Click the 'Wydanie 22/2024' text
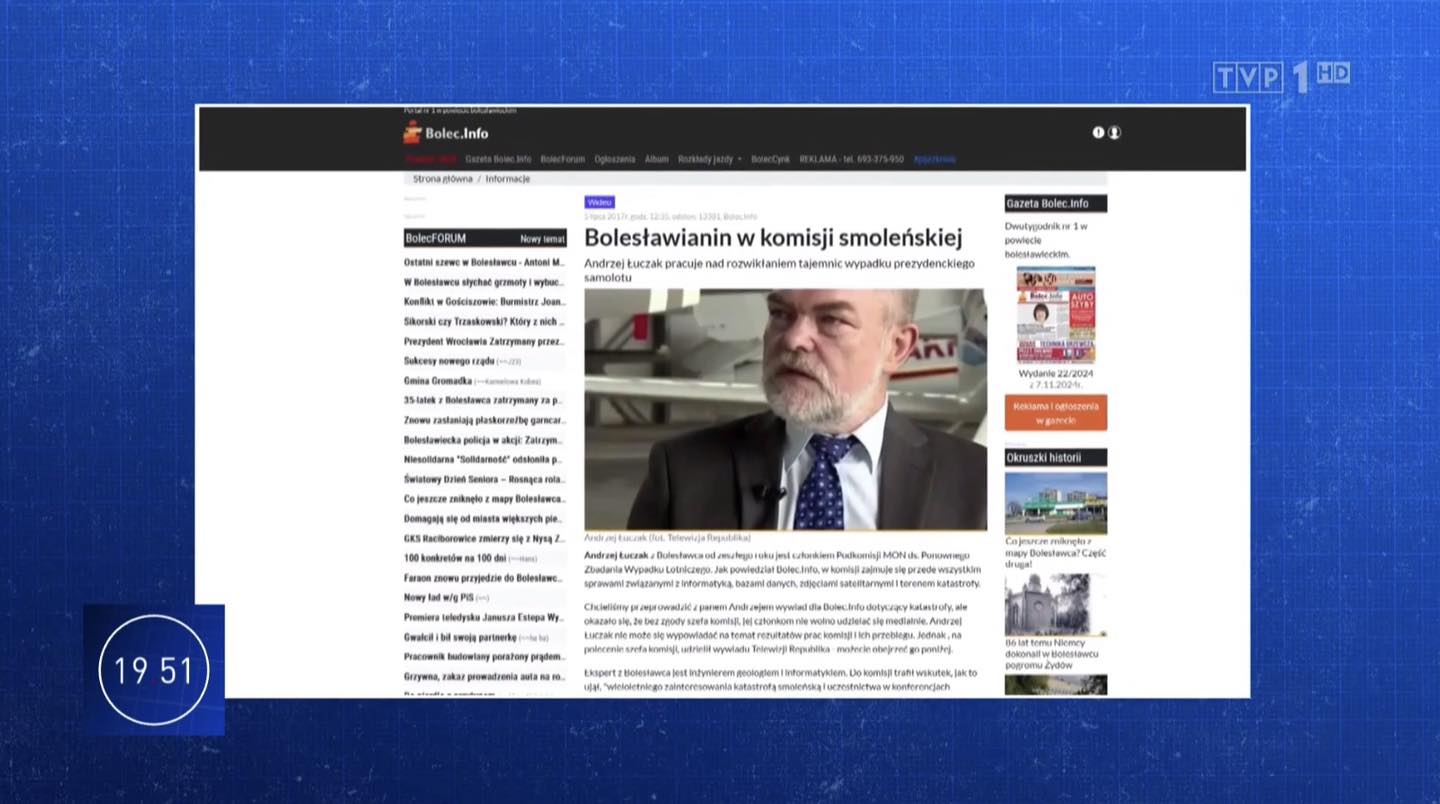This screenshot has height=804, width=1440. [x=1055, y=373]
